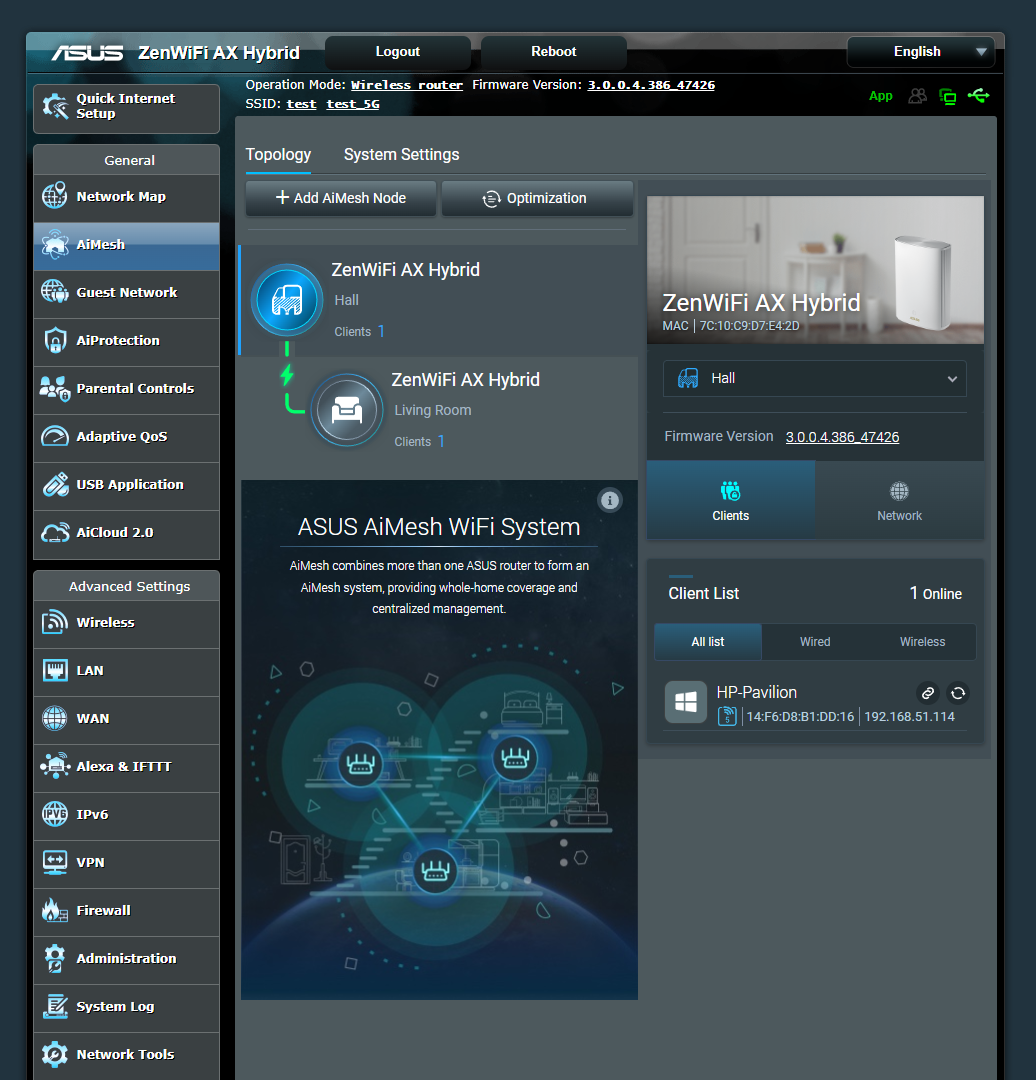Image resolution: width=1036 pixels, height=1080 pixels.
Task: Click the green wired clients icon in top bar
Action: [x=947, y=95]
